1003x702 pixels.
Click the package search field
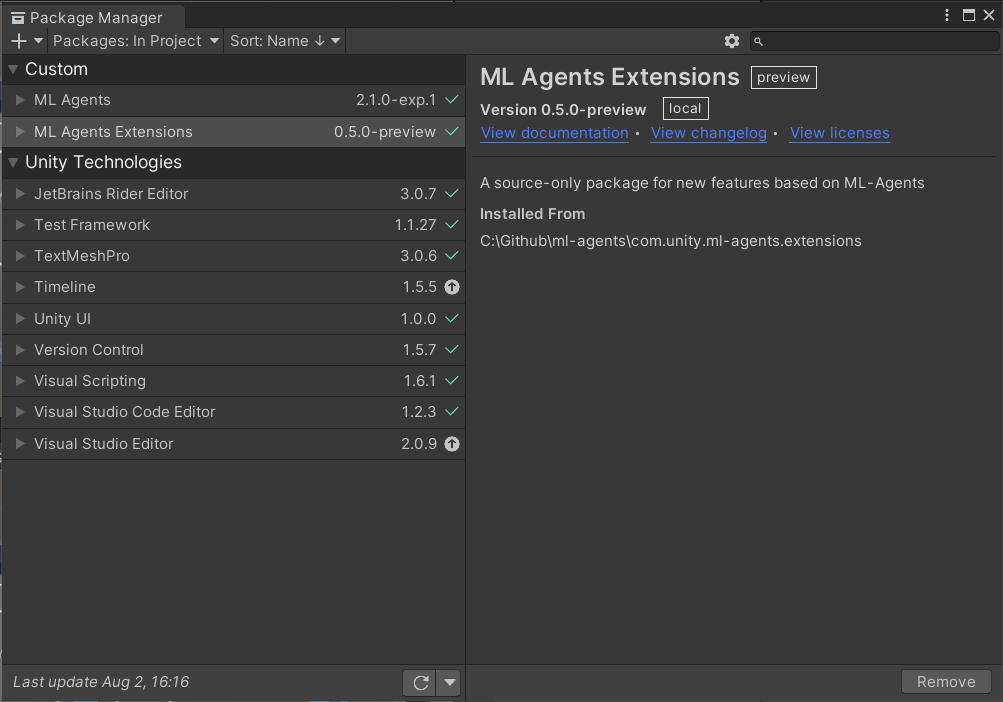coord(874,41)
